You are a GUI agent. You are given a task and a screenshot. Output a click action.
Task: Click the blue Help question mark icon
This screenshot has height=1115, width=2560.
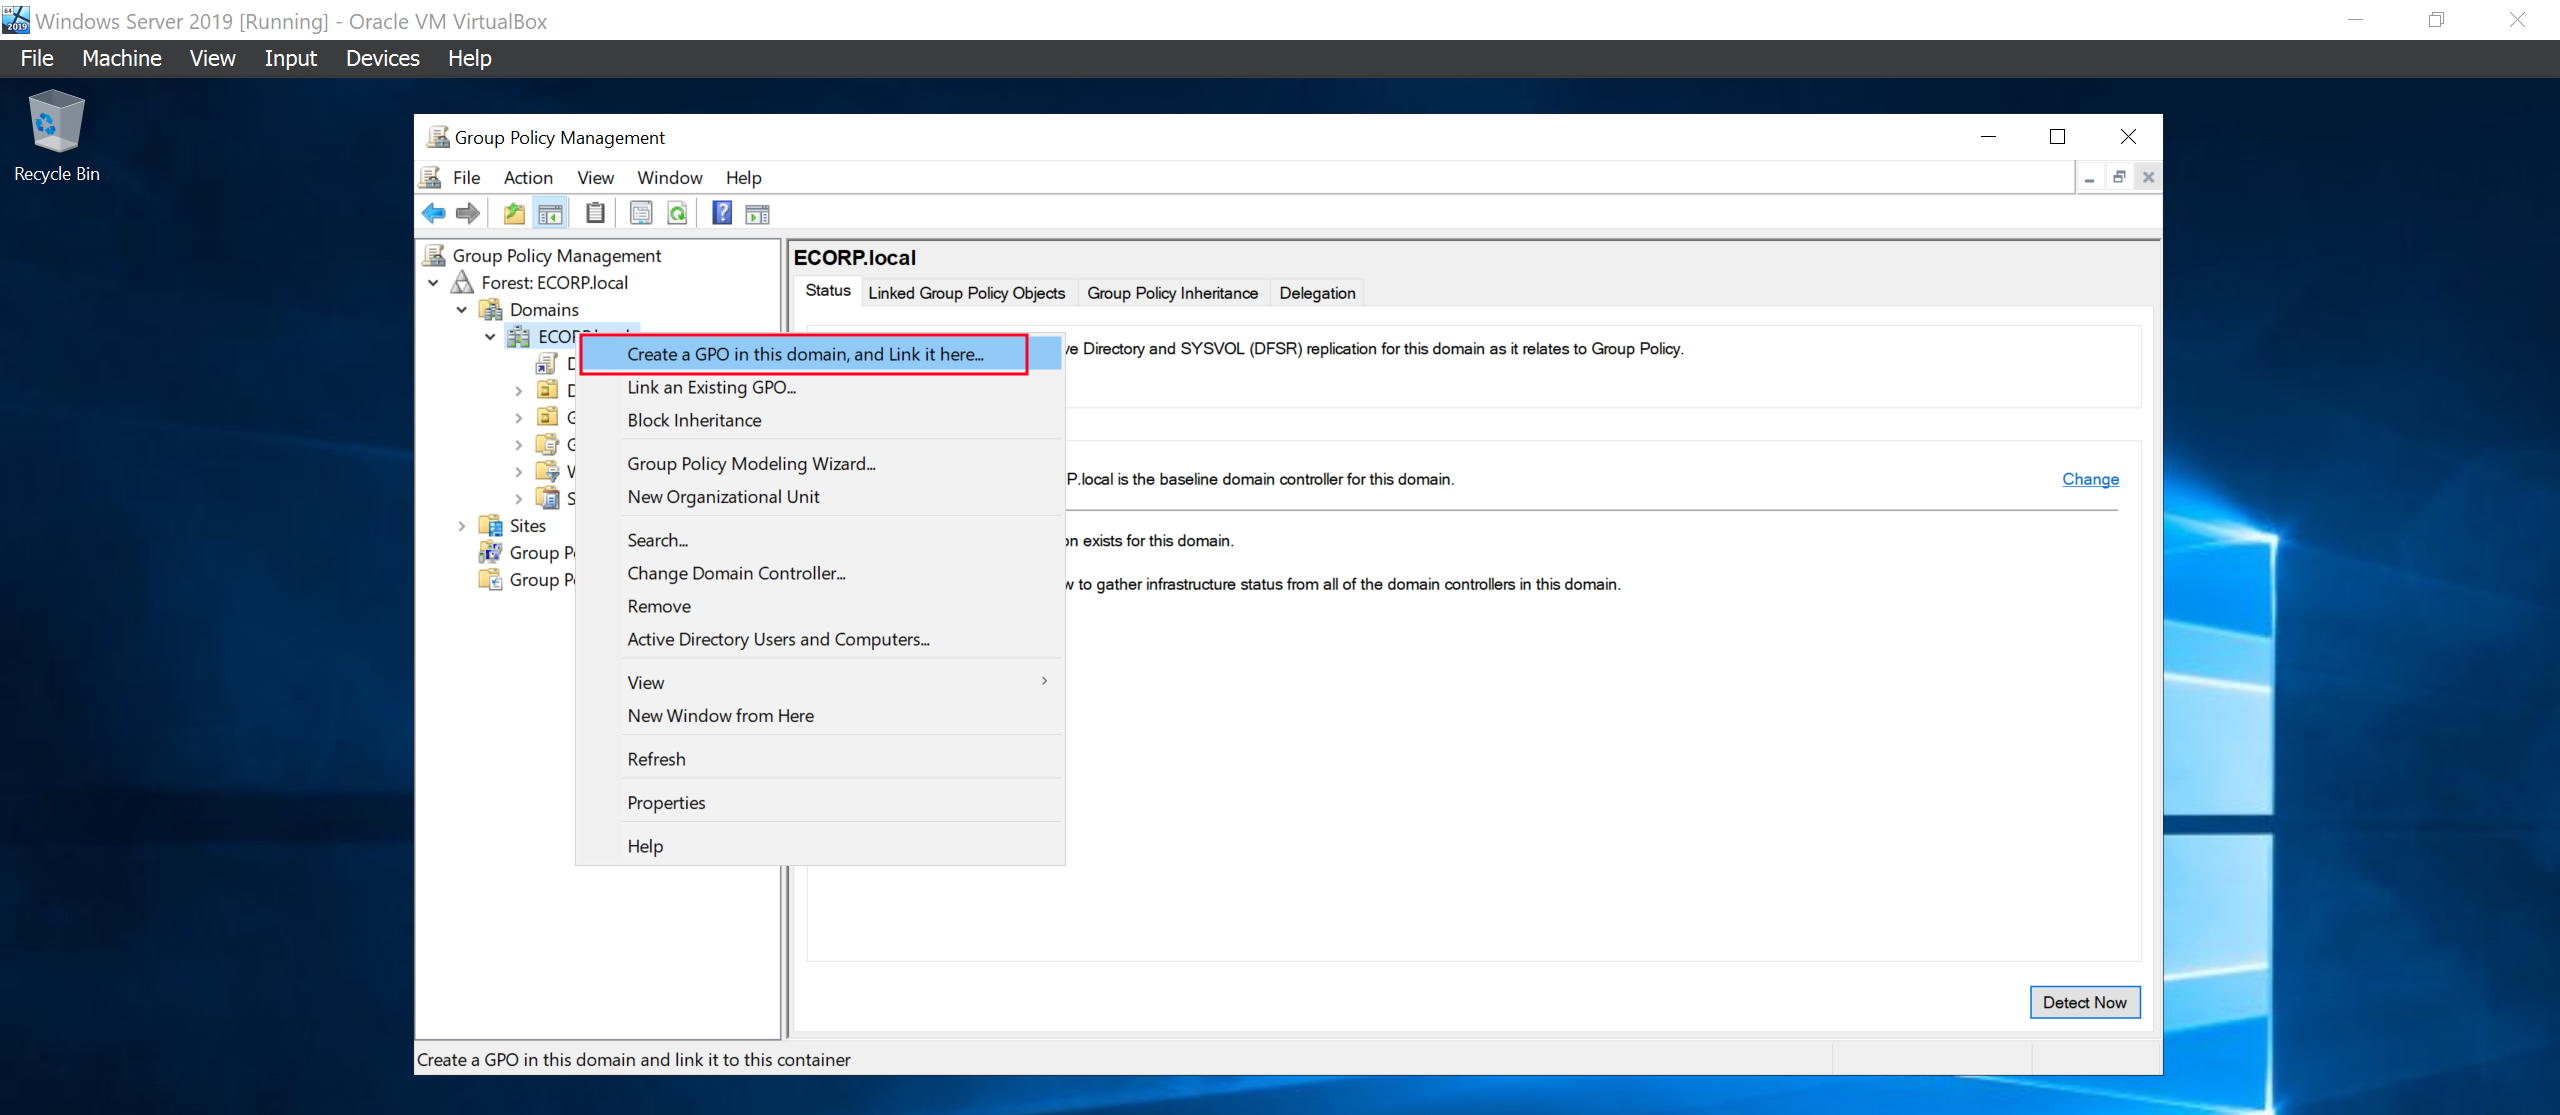(722, 213)
